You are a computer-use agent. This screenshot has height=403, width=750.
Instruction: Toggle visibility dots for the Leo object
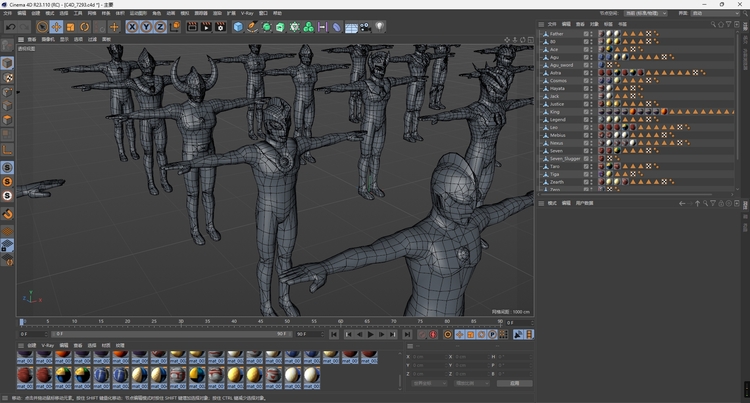[x=592, y=127]
